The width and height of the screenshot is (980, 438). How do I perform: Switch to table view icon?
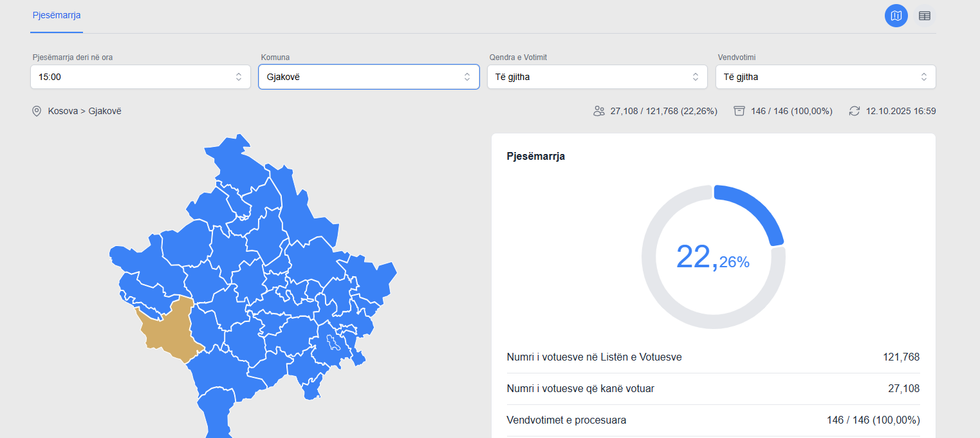point(925,16)
